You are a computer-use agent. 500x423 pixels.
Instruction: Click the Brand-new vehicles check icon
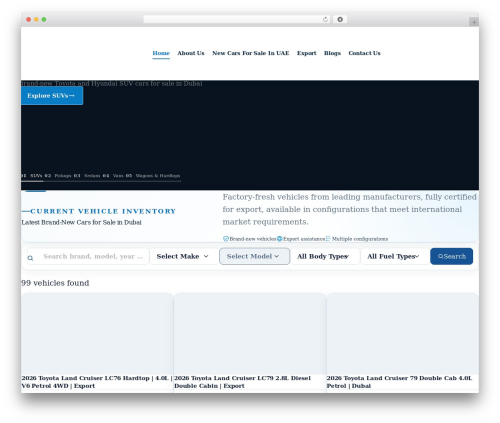(226, 239)
